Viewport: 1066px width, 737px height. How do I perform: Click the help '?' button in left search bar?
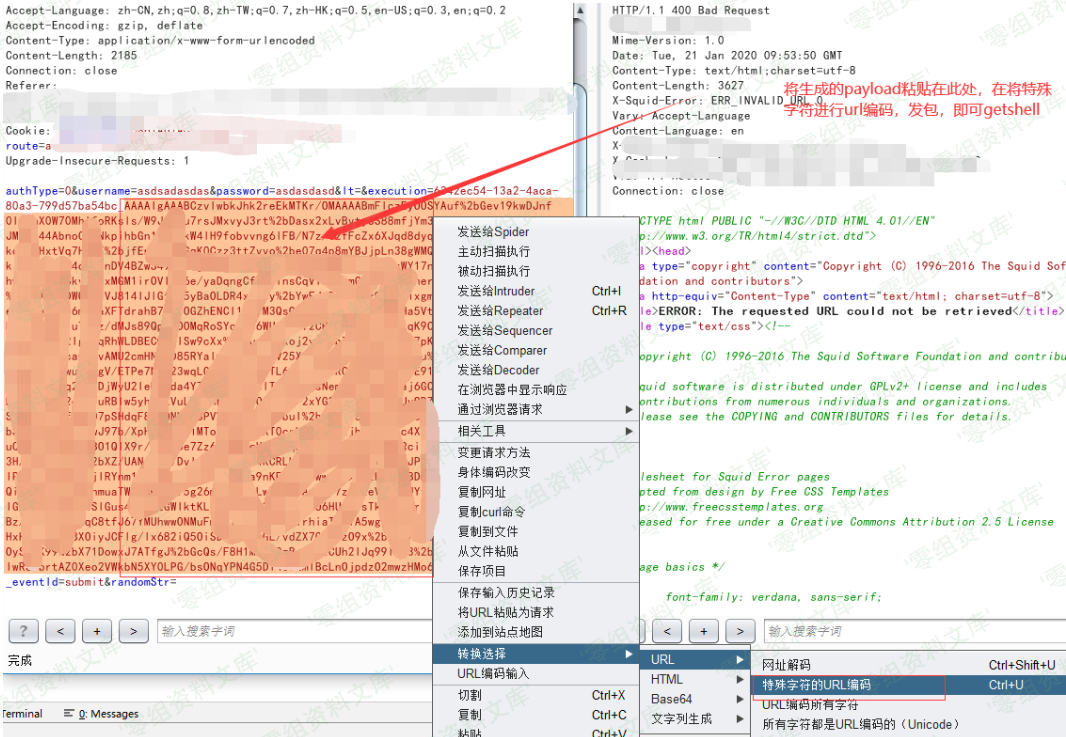point(24,631)
